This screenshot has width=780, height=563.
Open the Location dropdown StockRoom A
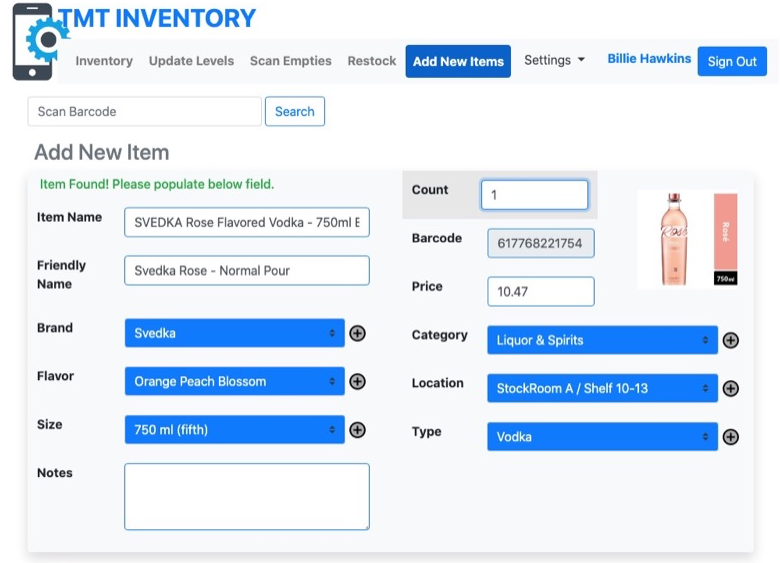(x=602, y=388)
